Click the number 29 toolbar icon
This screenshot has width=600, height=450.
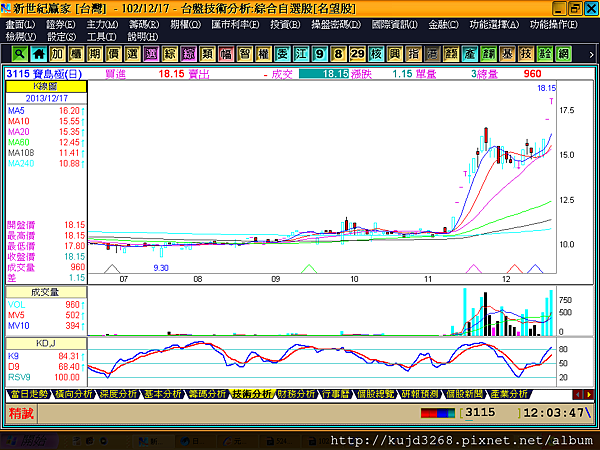click(357, 54)
